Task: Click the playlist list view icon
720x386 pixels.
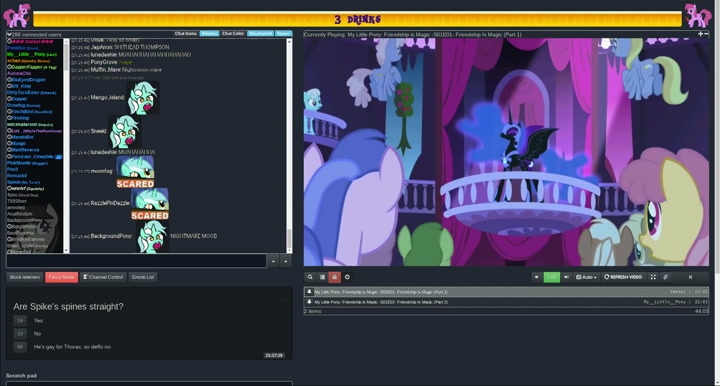Action: click(322, 277)
